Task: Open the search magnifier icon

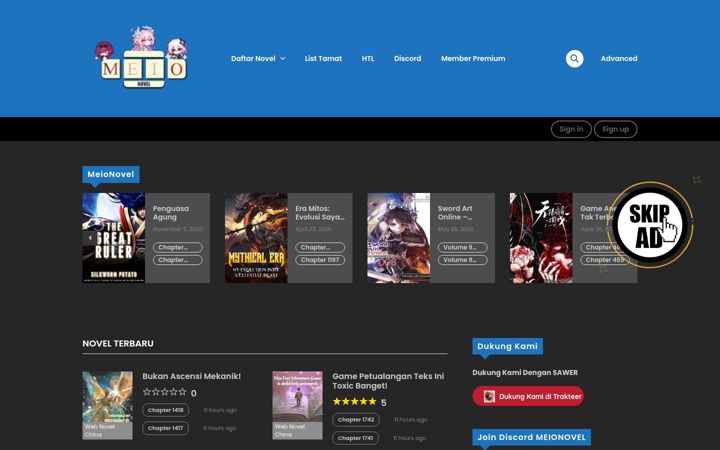Action: (574, 58)
